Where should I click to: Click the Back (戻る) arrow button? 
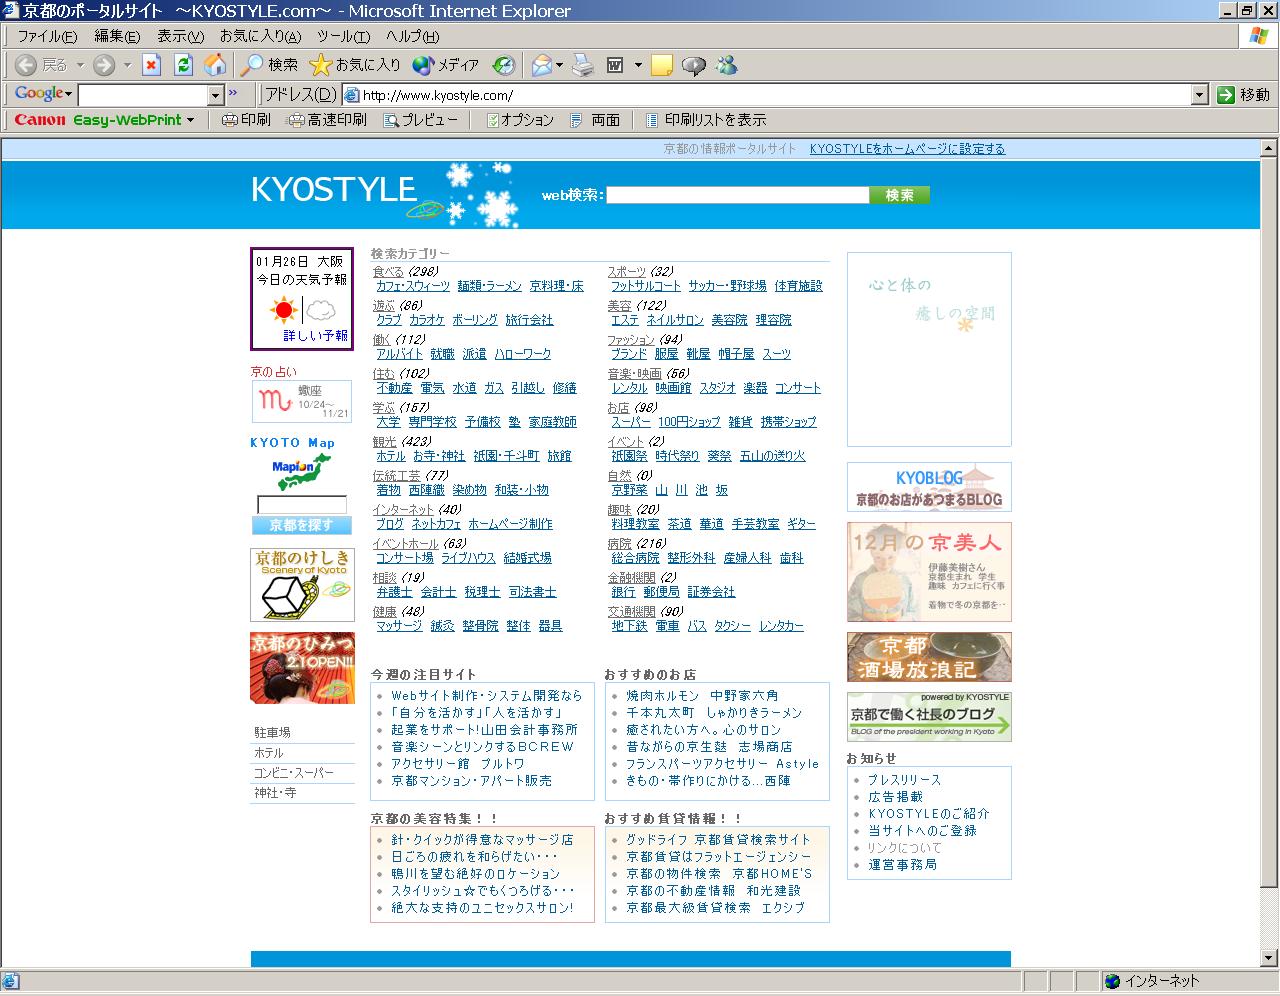(x=42, y=65)
